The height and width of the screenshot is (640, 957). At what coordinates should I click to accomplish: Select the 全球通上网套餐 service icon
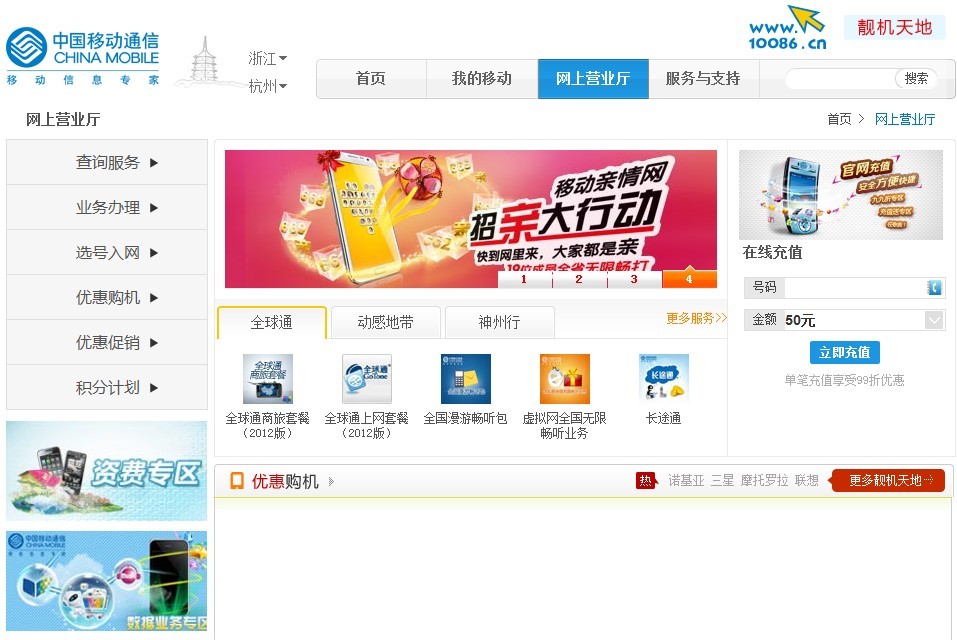(366, 378)
